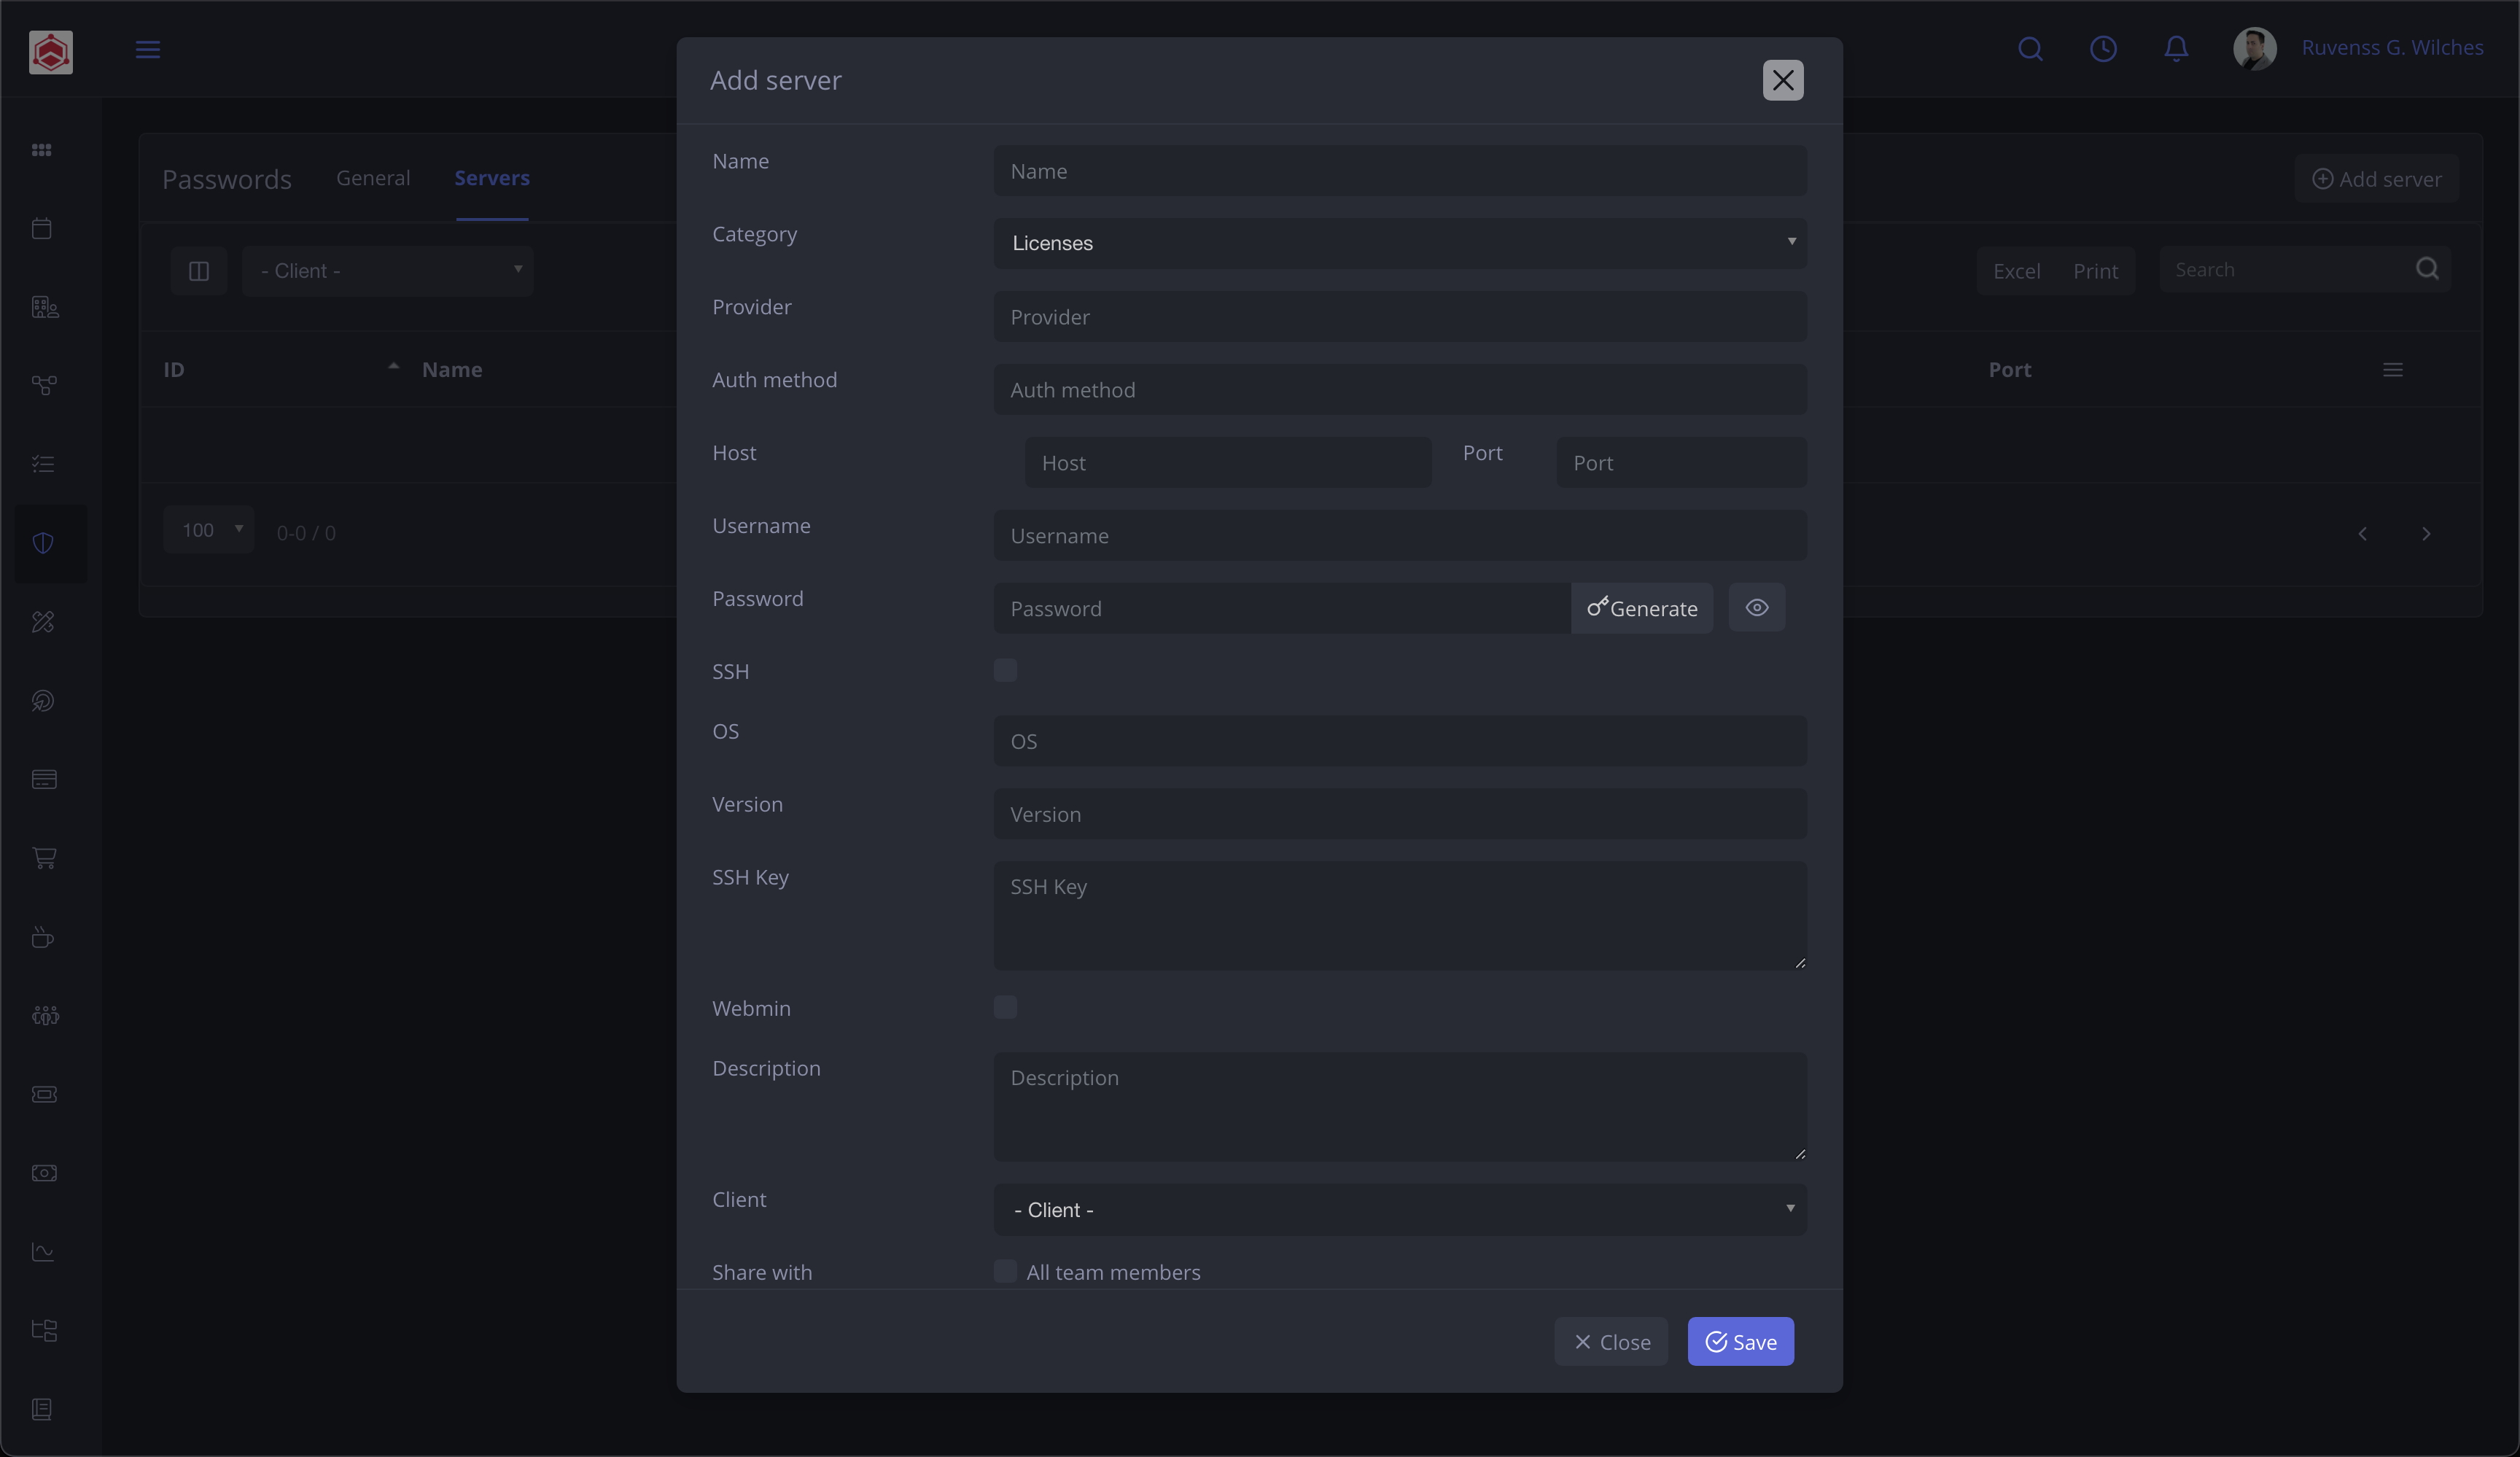The height and width of the screenshot is (1457, 2520).
Task: Click the Excel export button
Action: point(2016,271)
